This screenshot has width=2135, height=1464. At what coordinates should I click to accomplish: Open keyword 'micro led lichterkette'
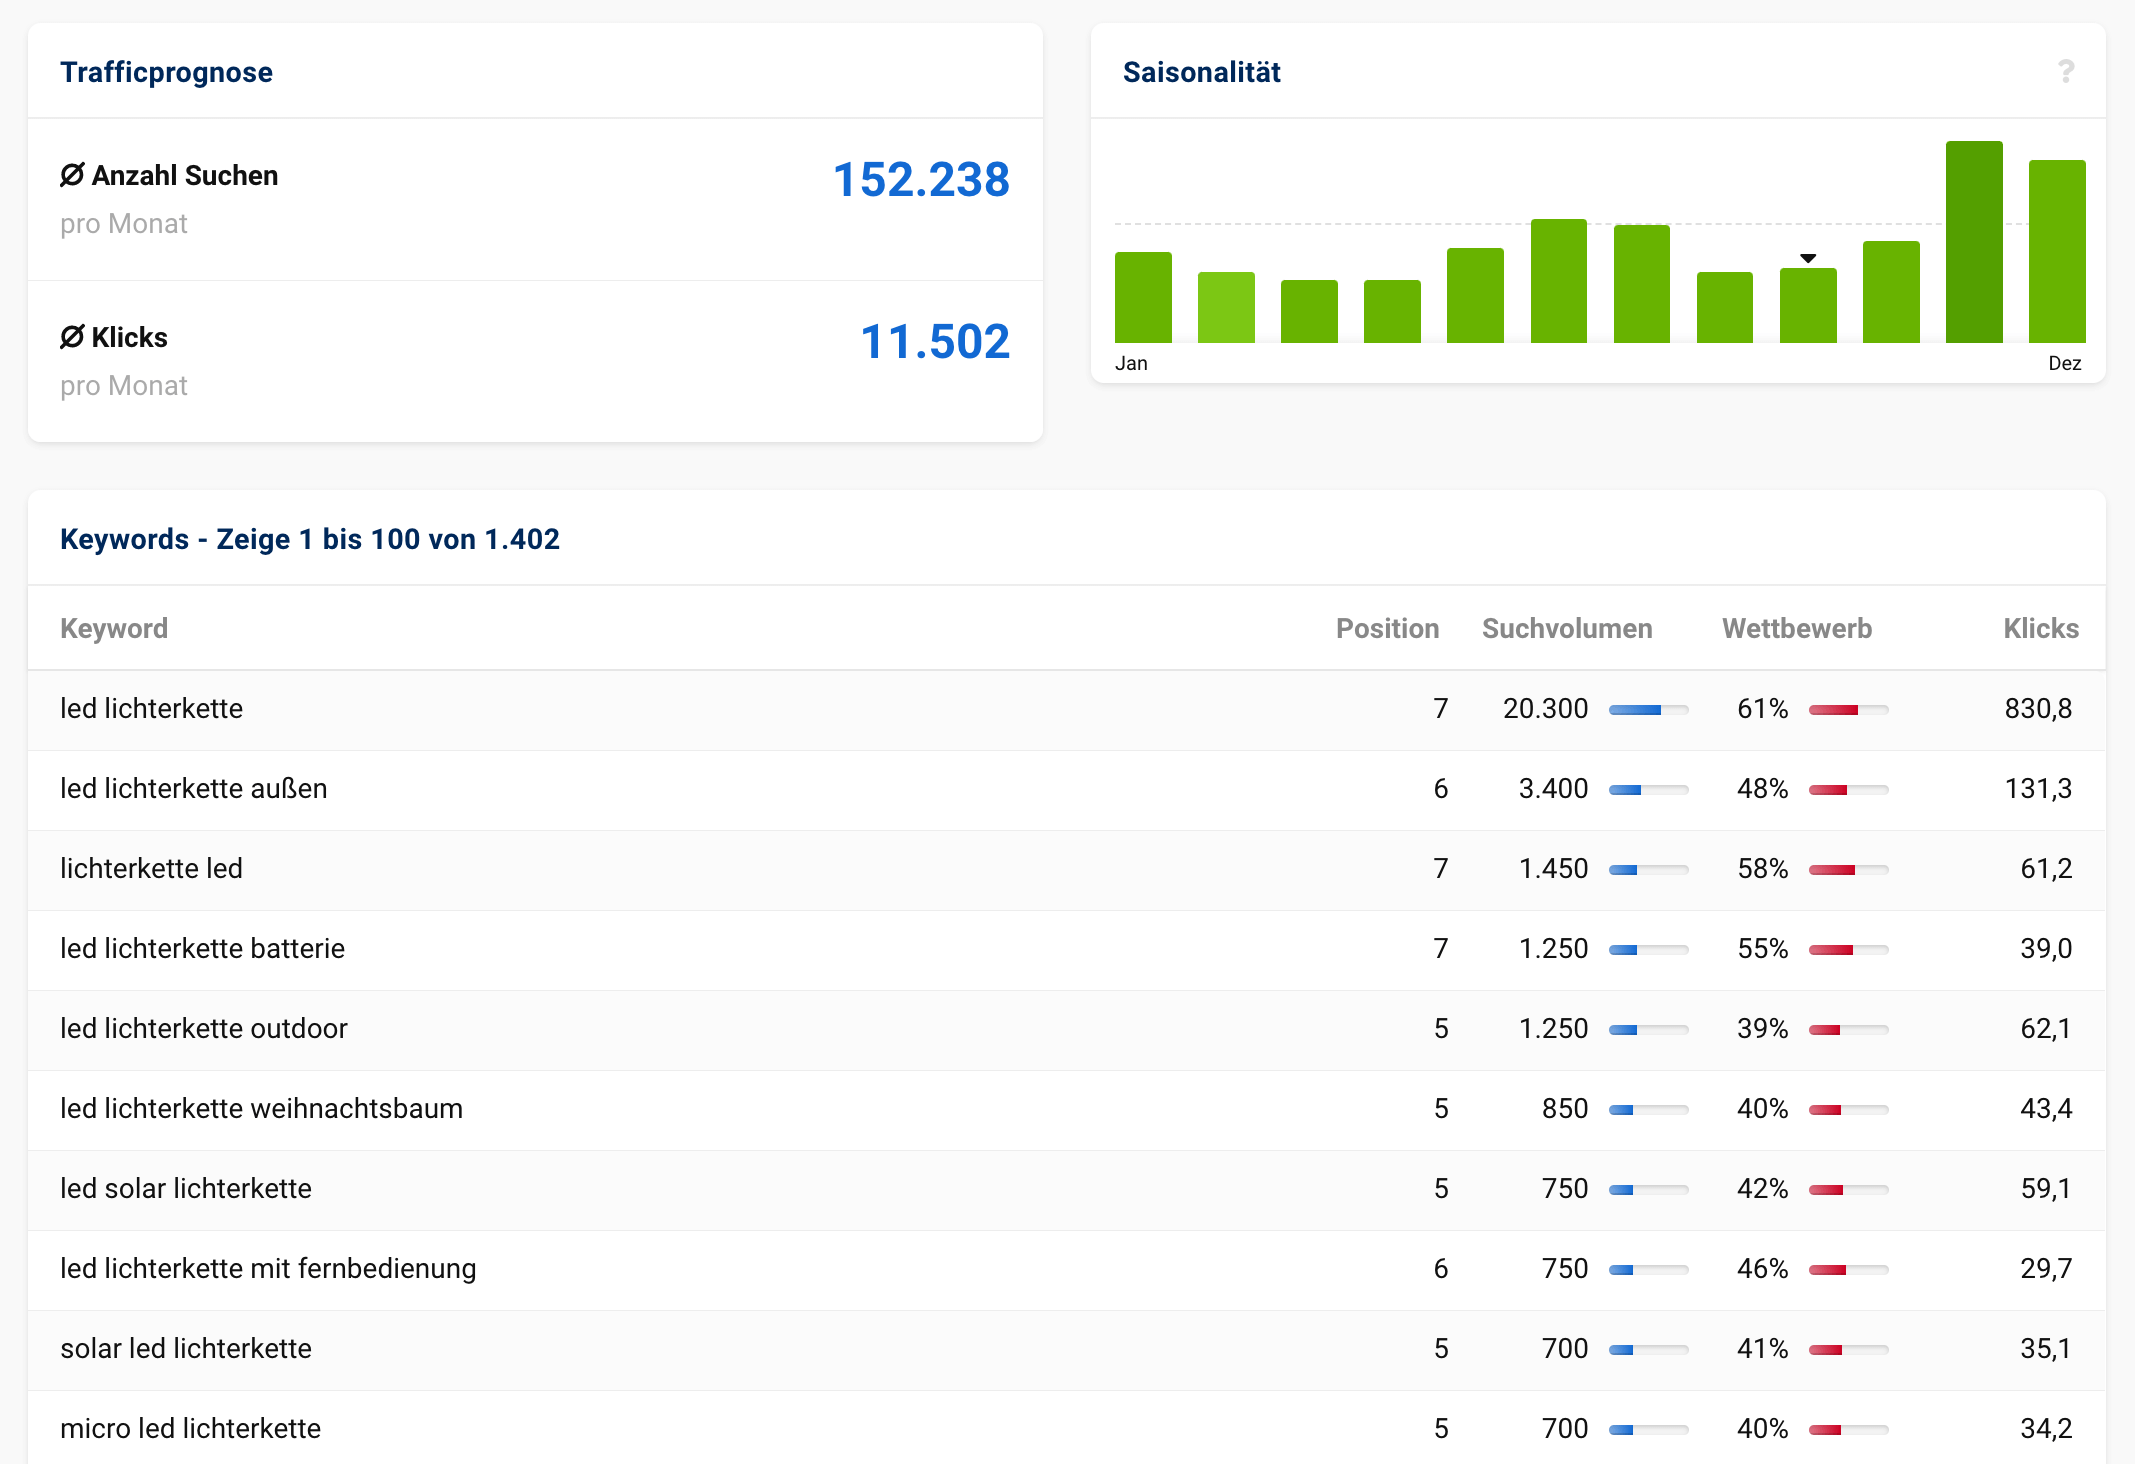pyautogui.click(x=190, y=1428)
